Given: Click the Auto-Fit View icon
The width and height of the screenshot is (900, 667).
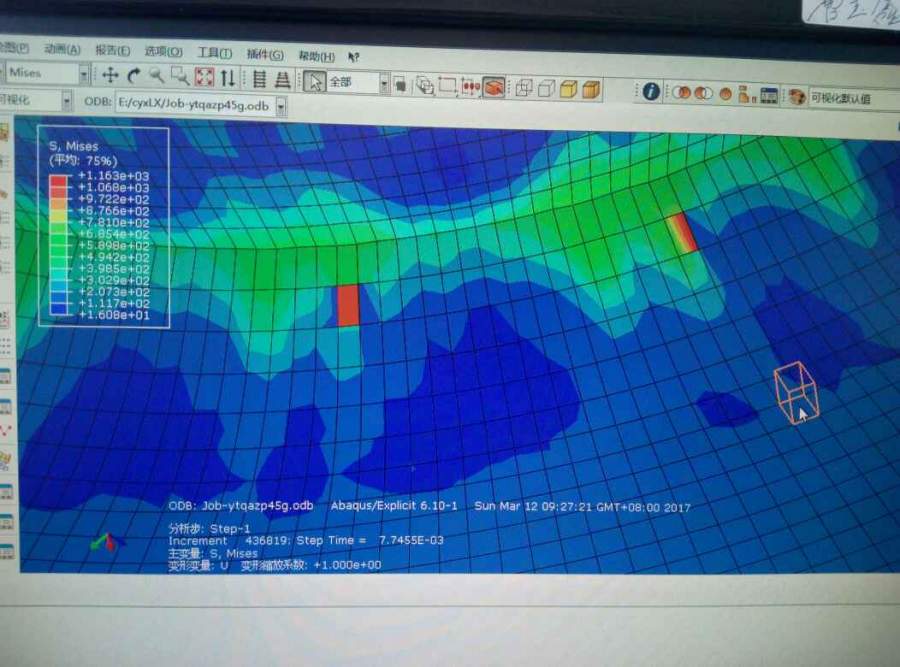Looking at the screenshot, I should tap(204, 76).
